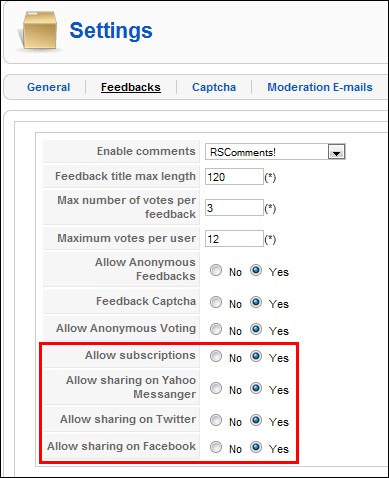Click the Maximum votes per user field
The image size is (389, 478).
tap(234, 239)
